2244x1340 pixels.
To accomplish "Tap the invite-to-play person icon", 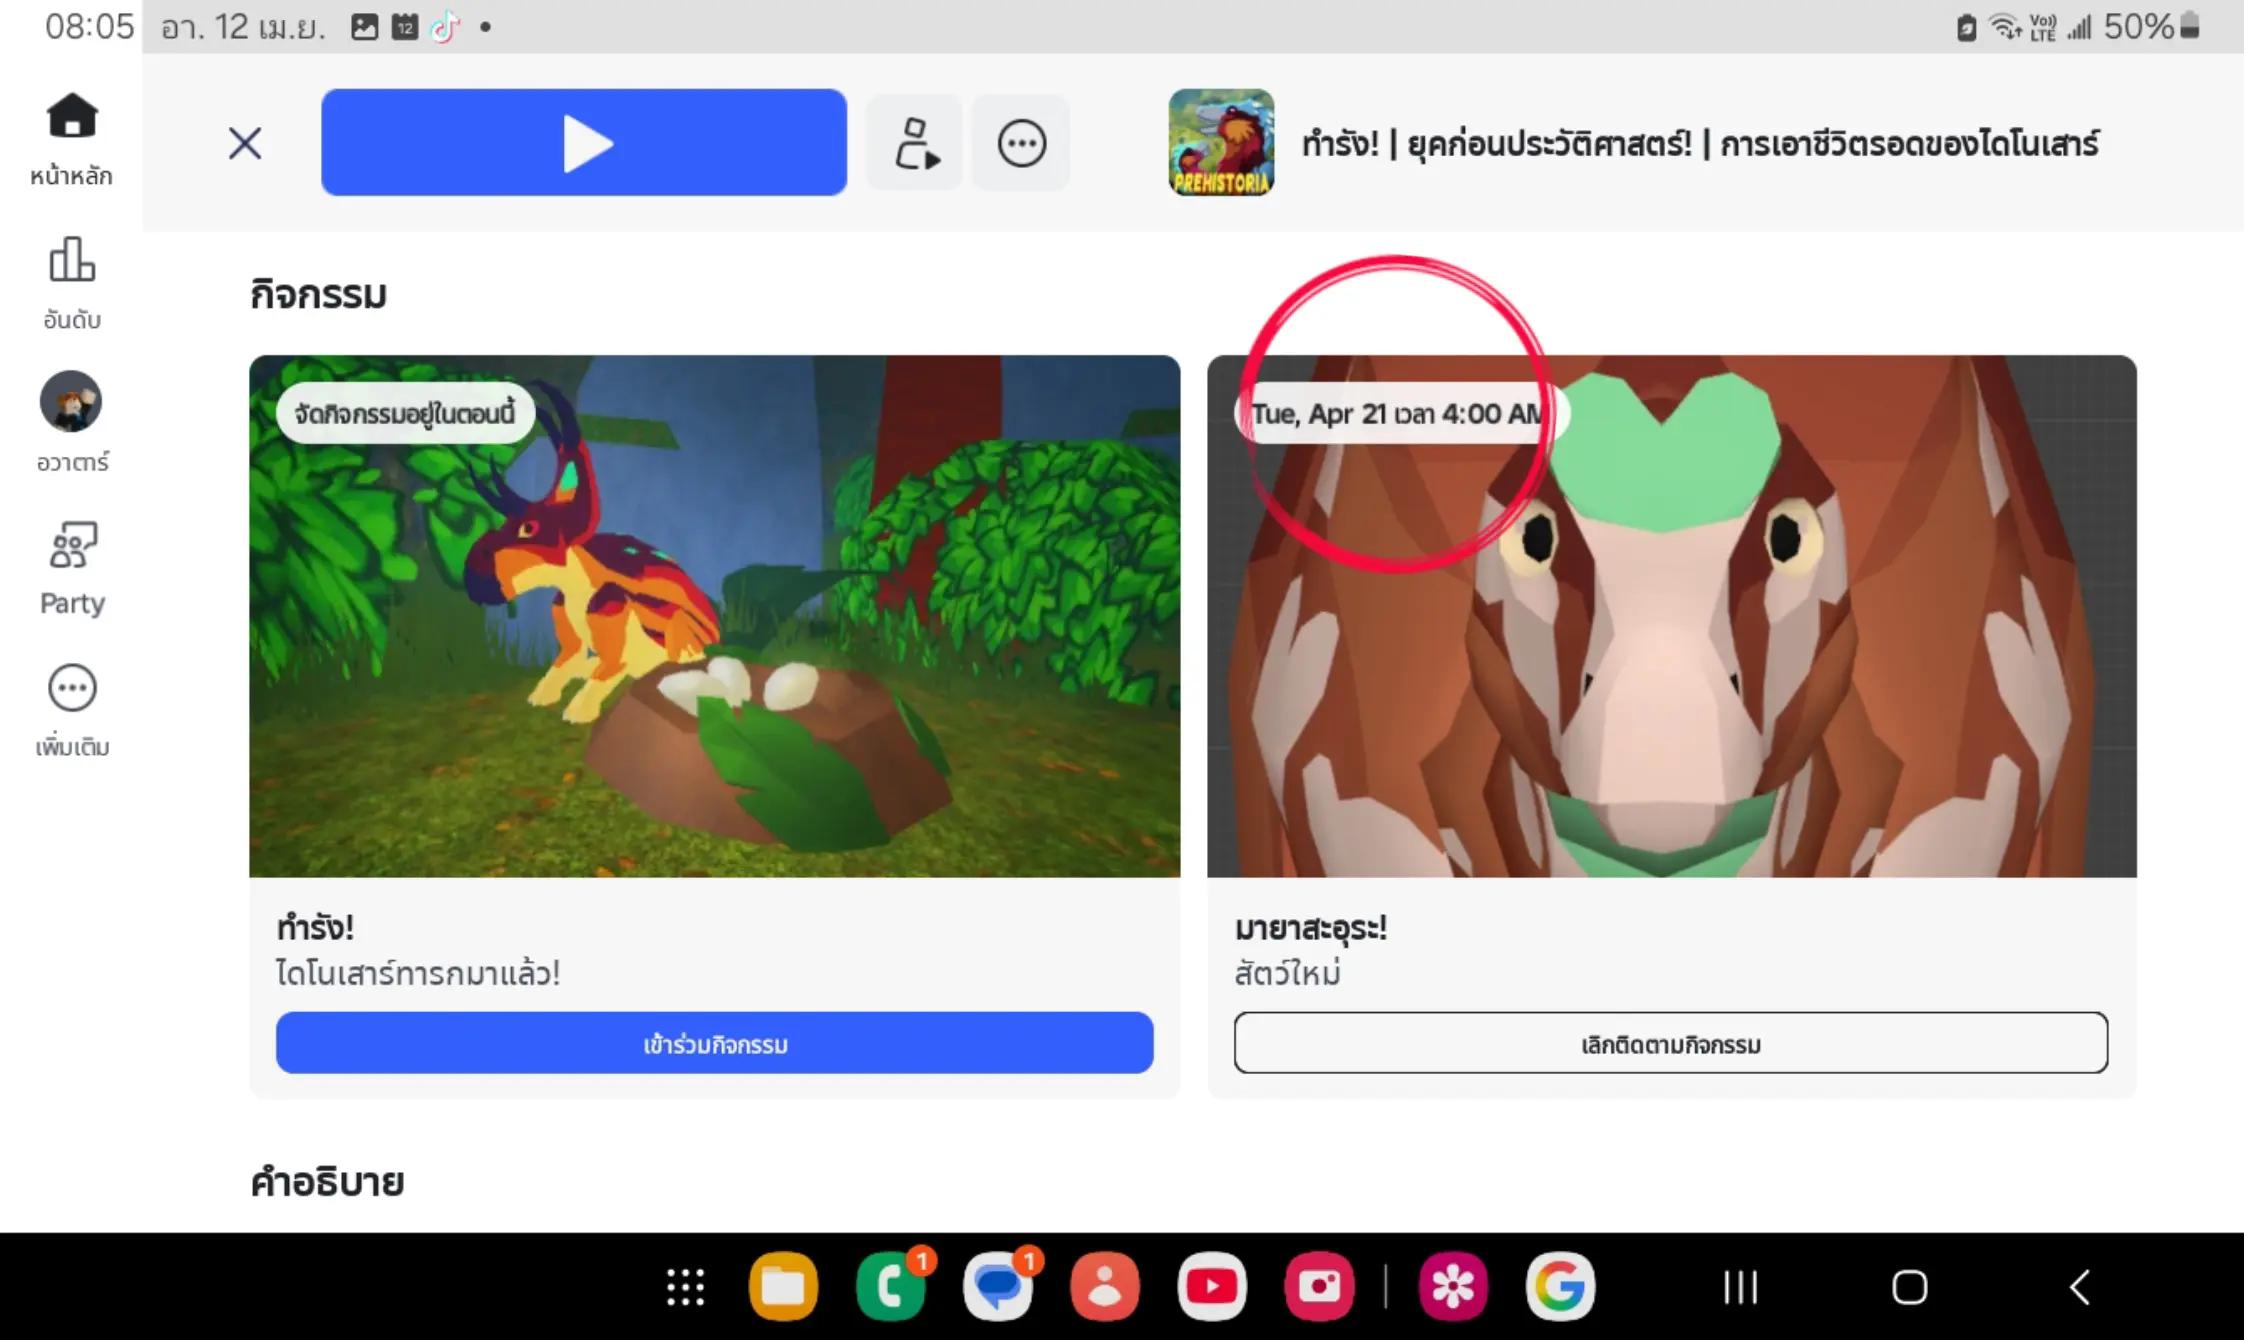I will tap(915, 143).
